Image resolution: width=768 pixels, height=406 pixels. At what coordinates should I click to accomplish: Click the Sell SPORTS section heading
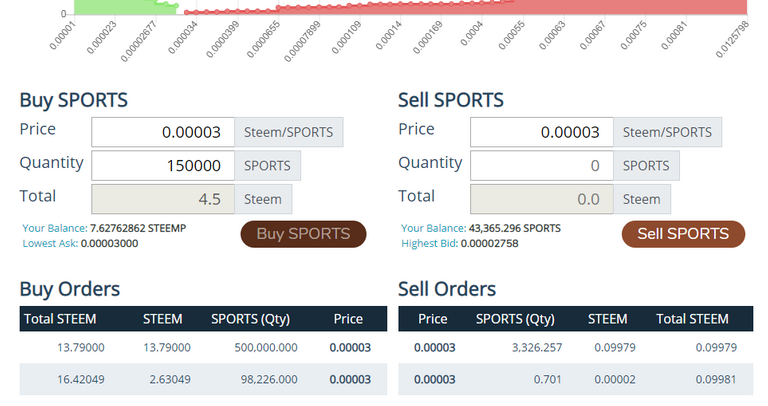[x=451, y=100]
